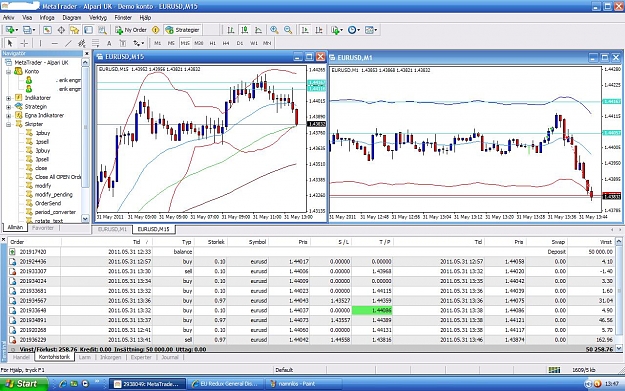
Task: Switch to H1 timeframe button
Action: (x=212, y=43)
